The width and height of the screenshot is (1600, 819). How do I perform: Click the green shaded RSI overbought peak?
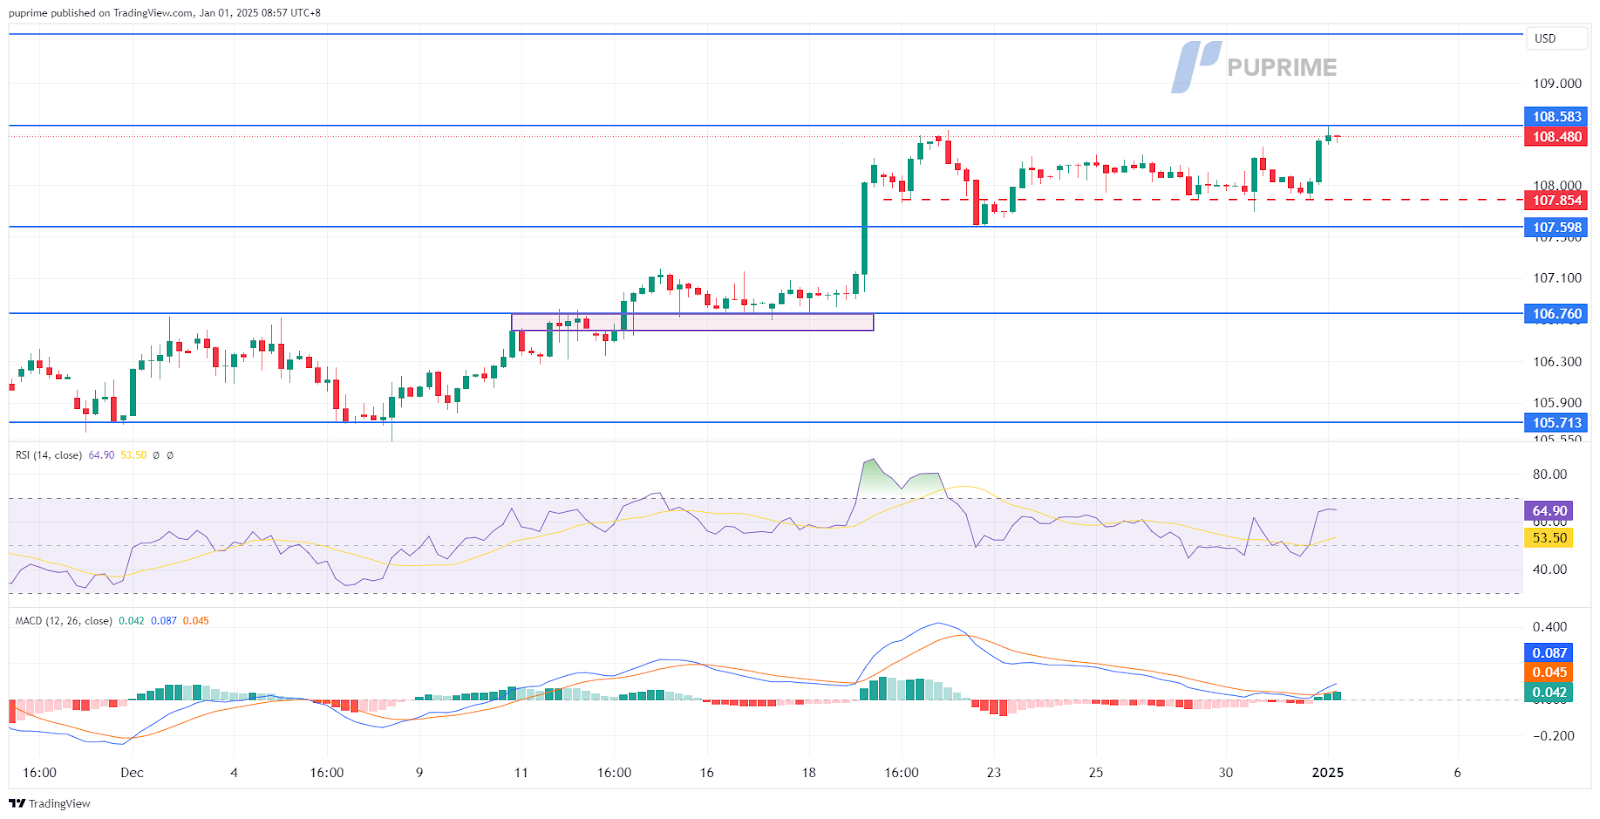(x=900, y=477)
